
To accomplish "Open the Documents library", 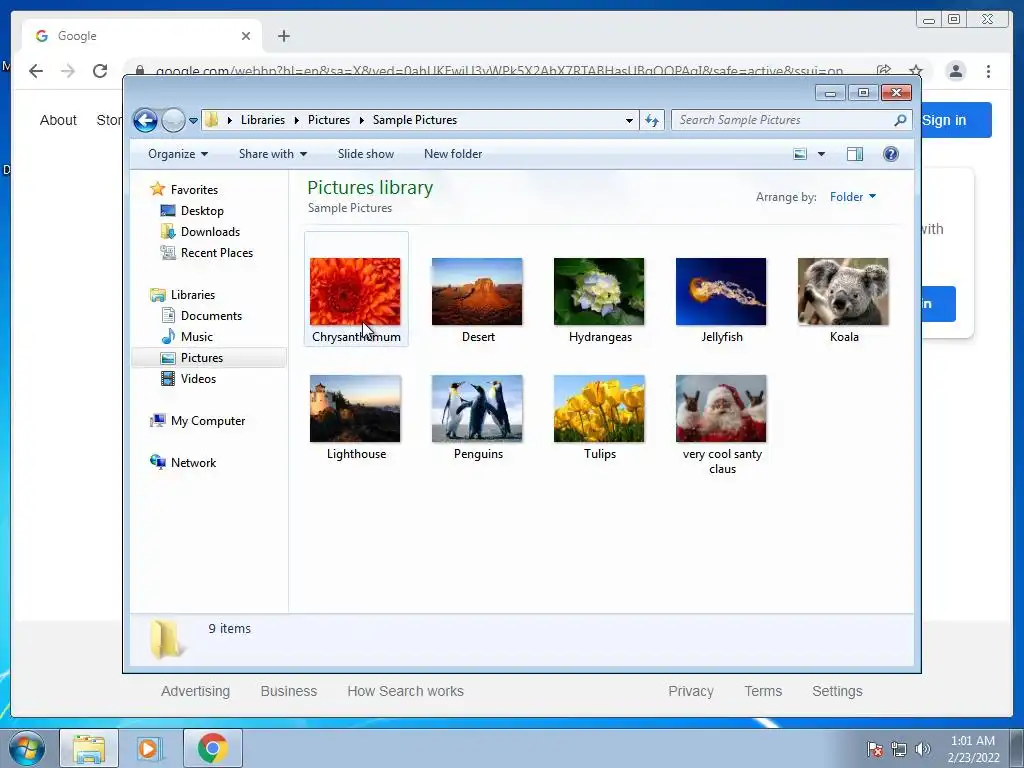I will coord(211,316).
